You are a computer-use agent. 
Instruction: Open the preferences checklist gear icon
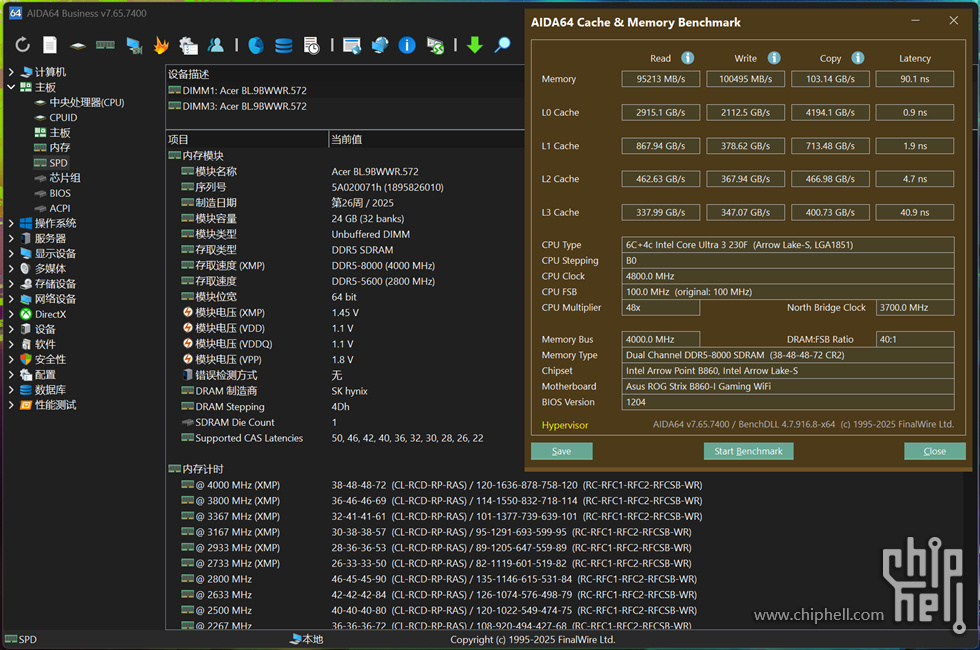[x=188, y=45]
